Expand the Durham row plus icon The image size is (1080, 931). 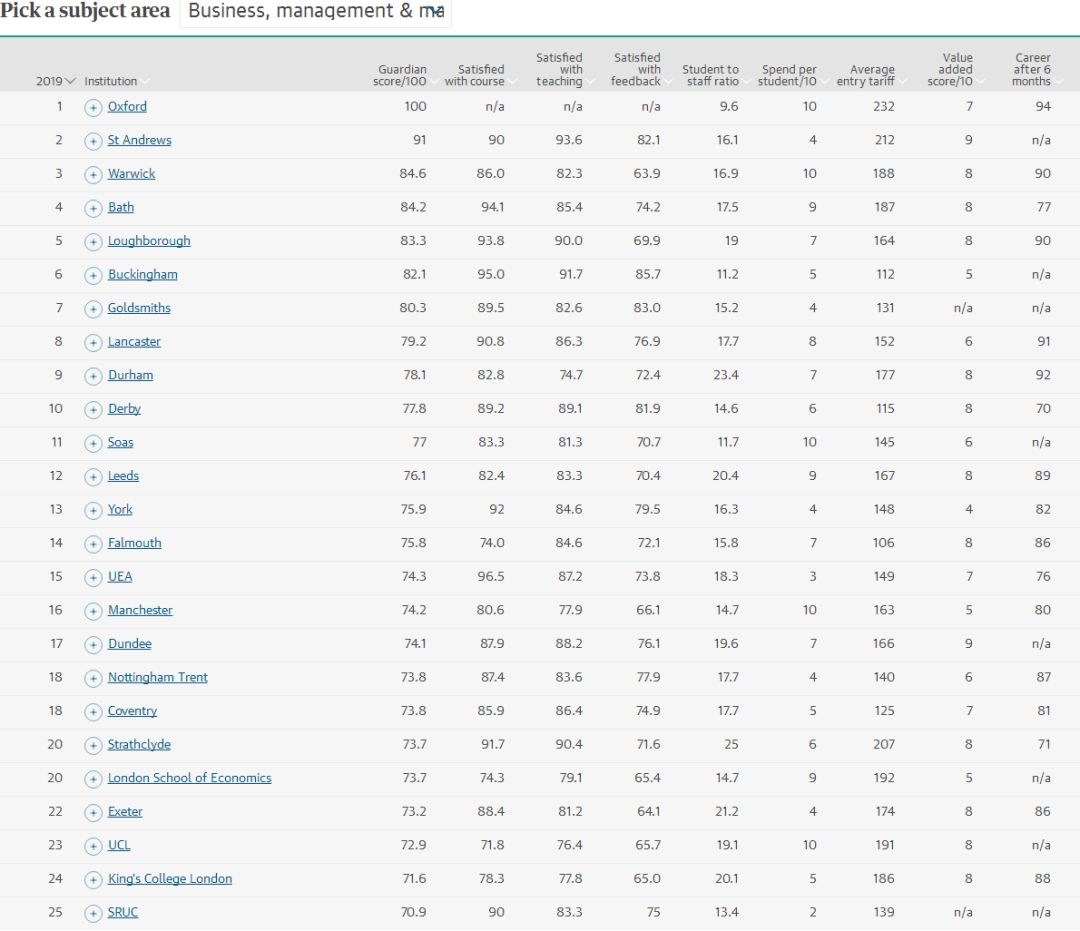coord(93,376)
